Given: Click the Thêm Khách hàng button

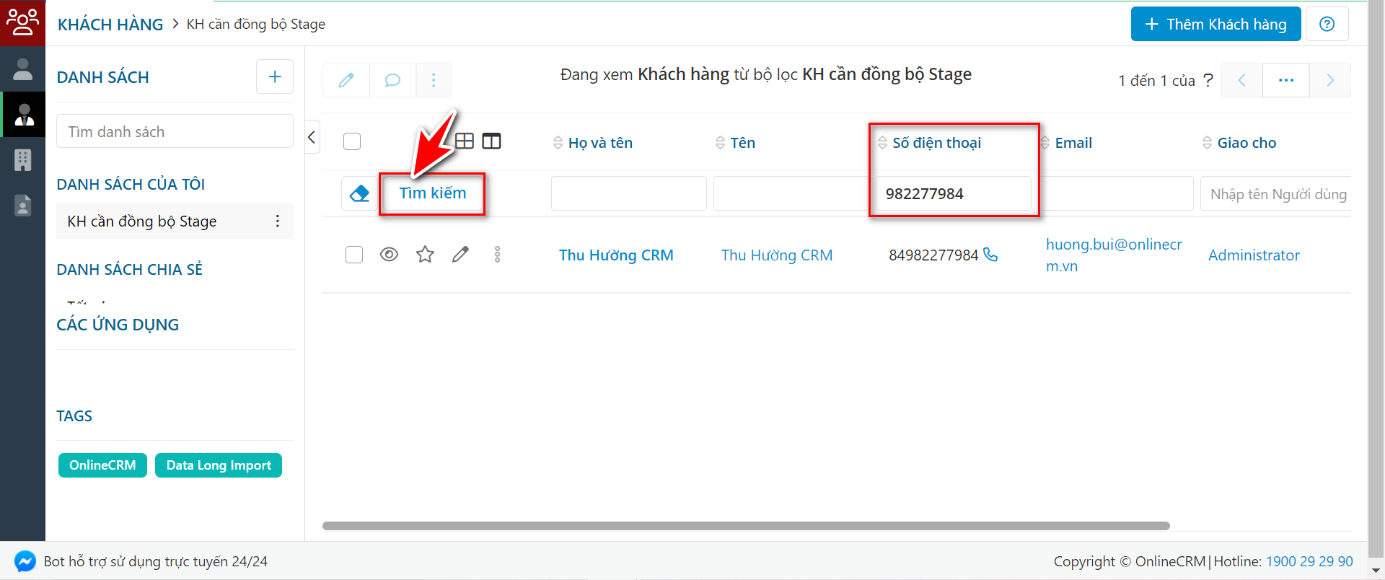Looking at the screenshot, I should [x=1215, y=23].
